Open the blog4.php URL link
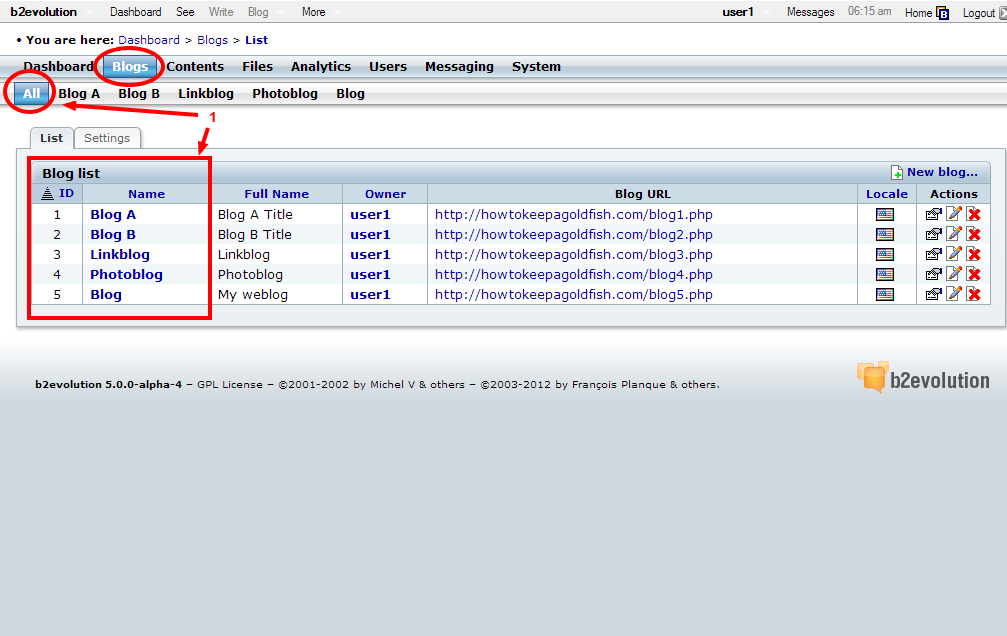 [574, 274]
